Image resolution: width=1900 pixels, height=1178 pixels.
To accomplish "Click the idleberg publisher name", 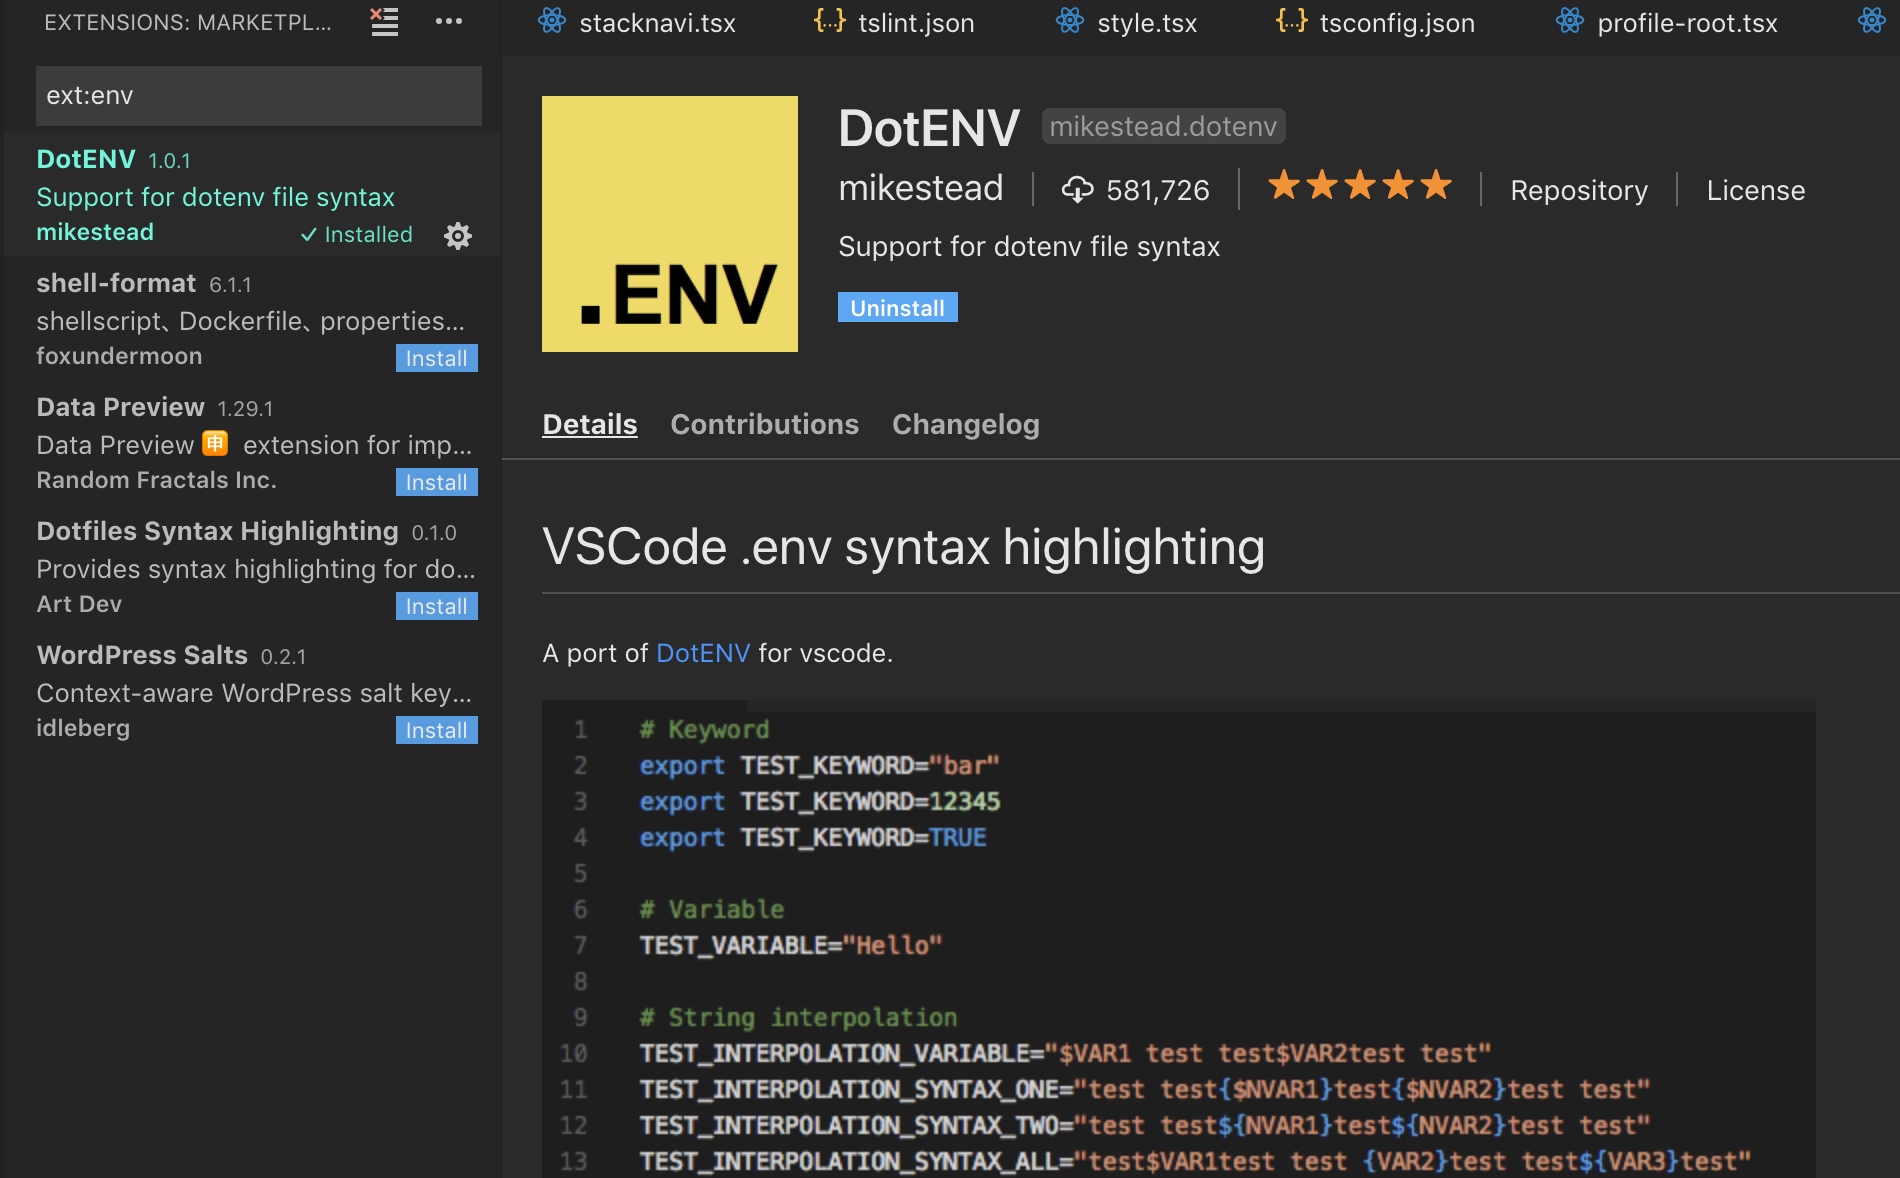I will click(83, 728).
